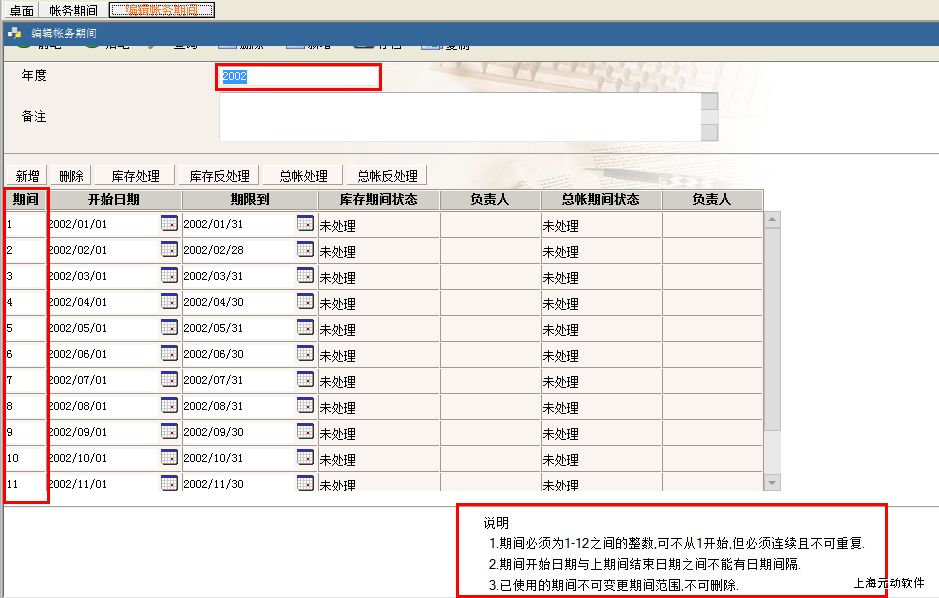The height and width of the screenshot is (598, 939).
Task: Click the 新增 button above the table
Action: pyautogui.click(x=27, y=176)
